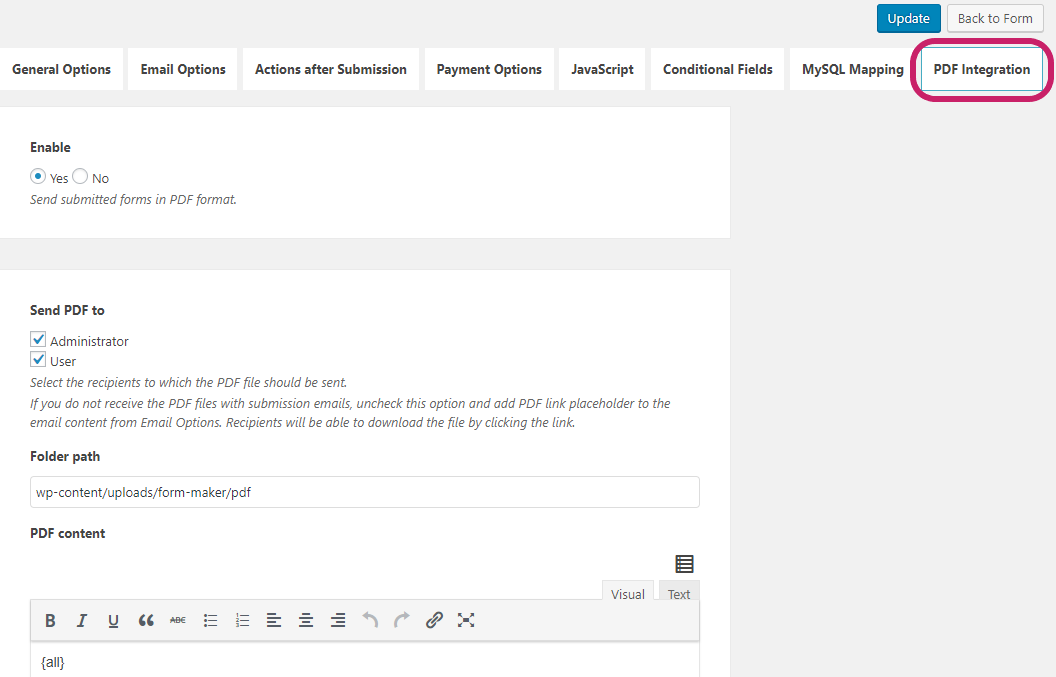Apply bold formatting in the PDF content editor
Screen dimensions: 1056x677
point(50,620)
